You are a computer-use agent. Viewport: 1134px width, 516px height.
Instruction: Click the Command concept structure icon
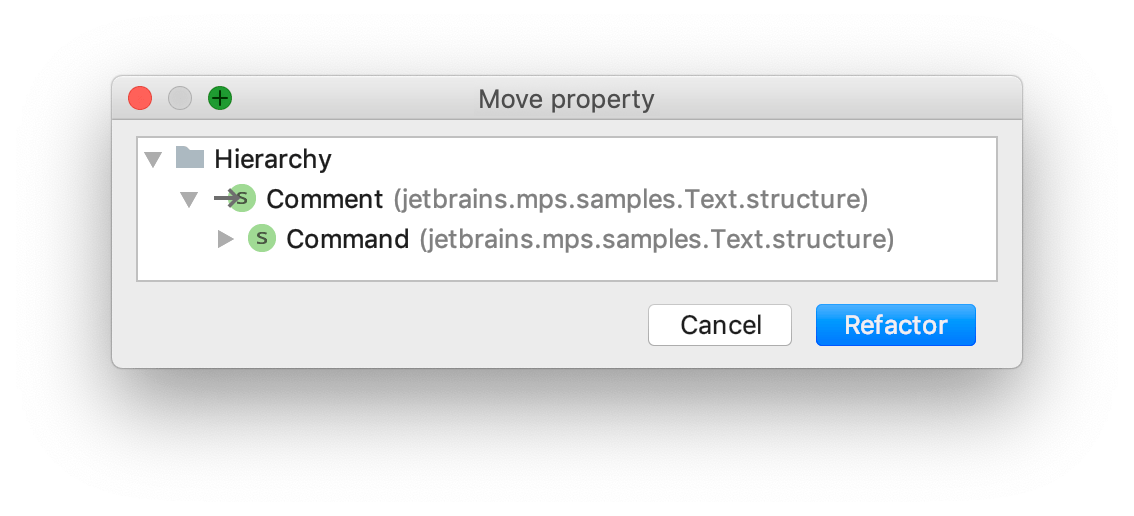(261, 239)
